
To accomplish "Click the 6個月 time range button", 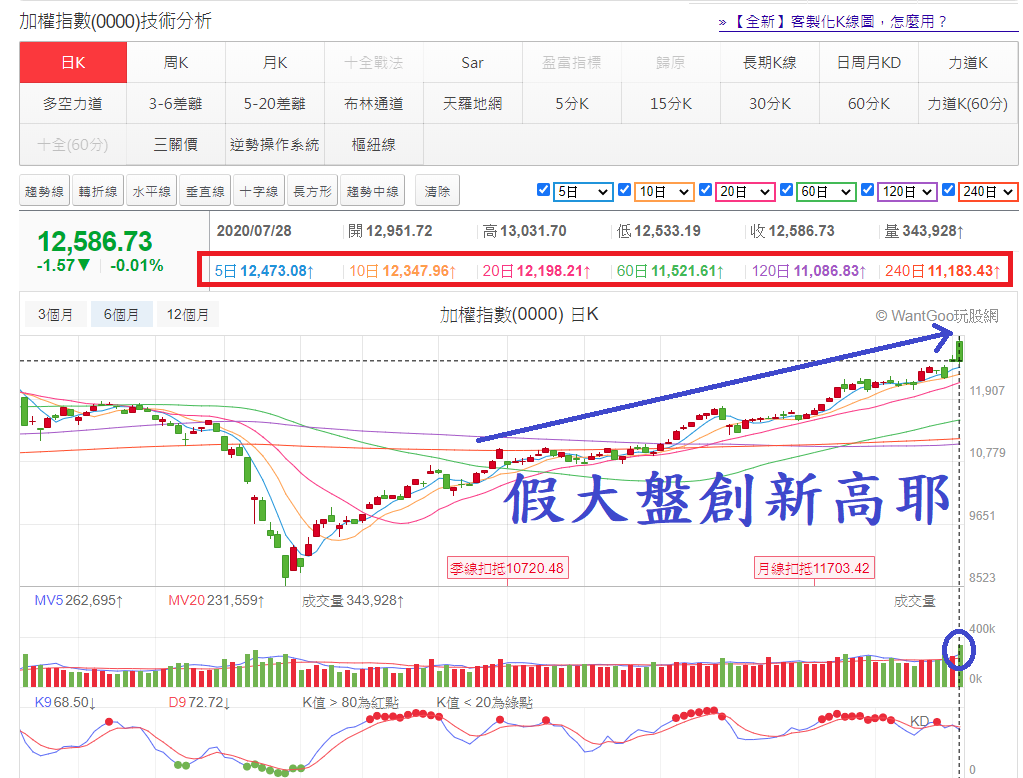I will pyautogui.click(x=120, y=314).
